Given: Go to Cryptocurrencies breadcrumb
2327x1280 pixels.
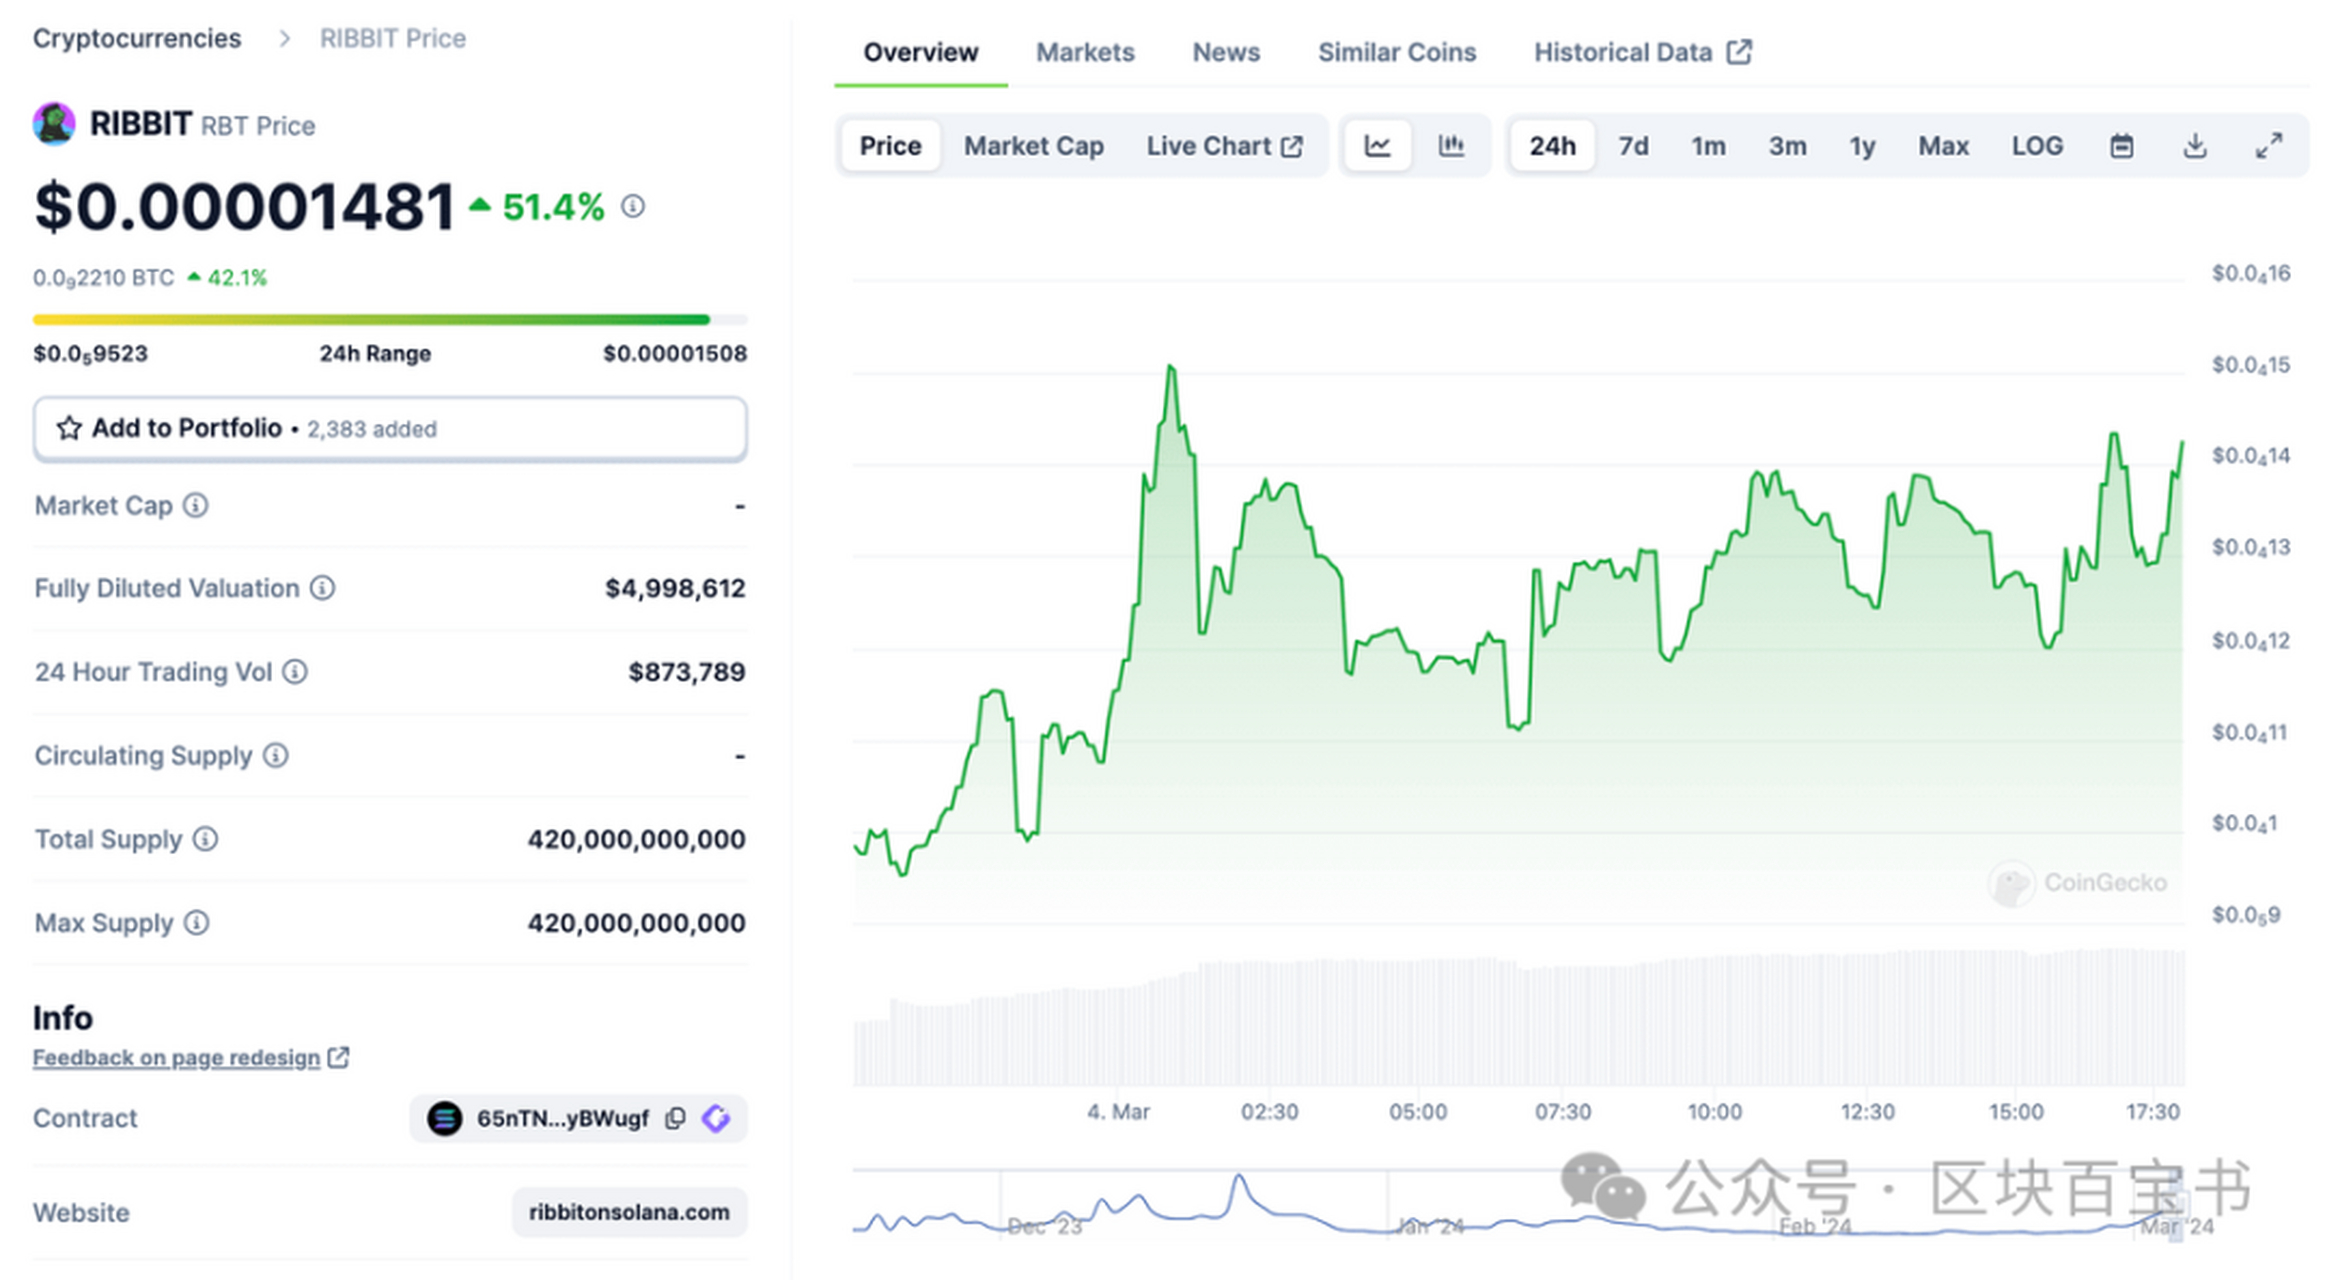Looking at the screenshot, I should (x=137, y=38).
